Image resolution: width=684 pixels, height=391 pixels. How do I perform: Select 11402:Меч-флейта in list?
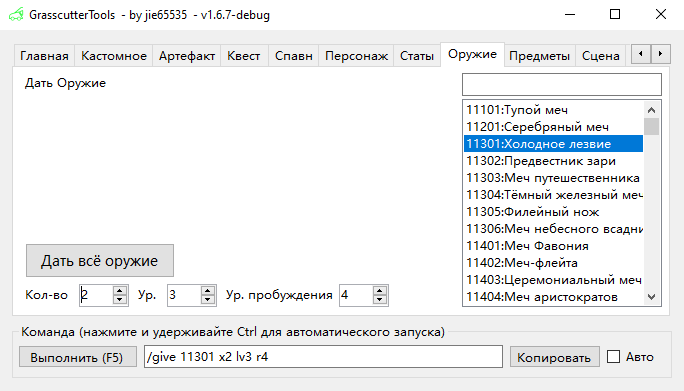pyautogui.click(x=554, y=263)
